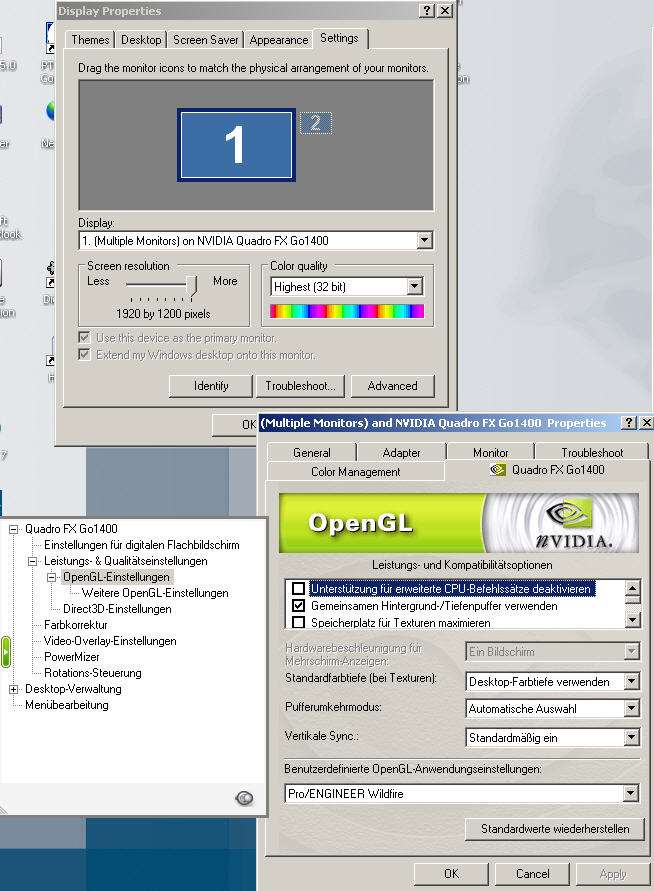654x891 pixels.
Task: Click down arrow of options list scrollbar
Action: point(632,620)
